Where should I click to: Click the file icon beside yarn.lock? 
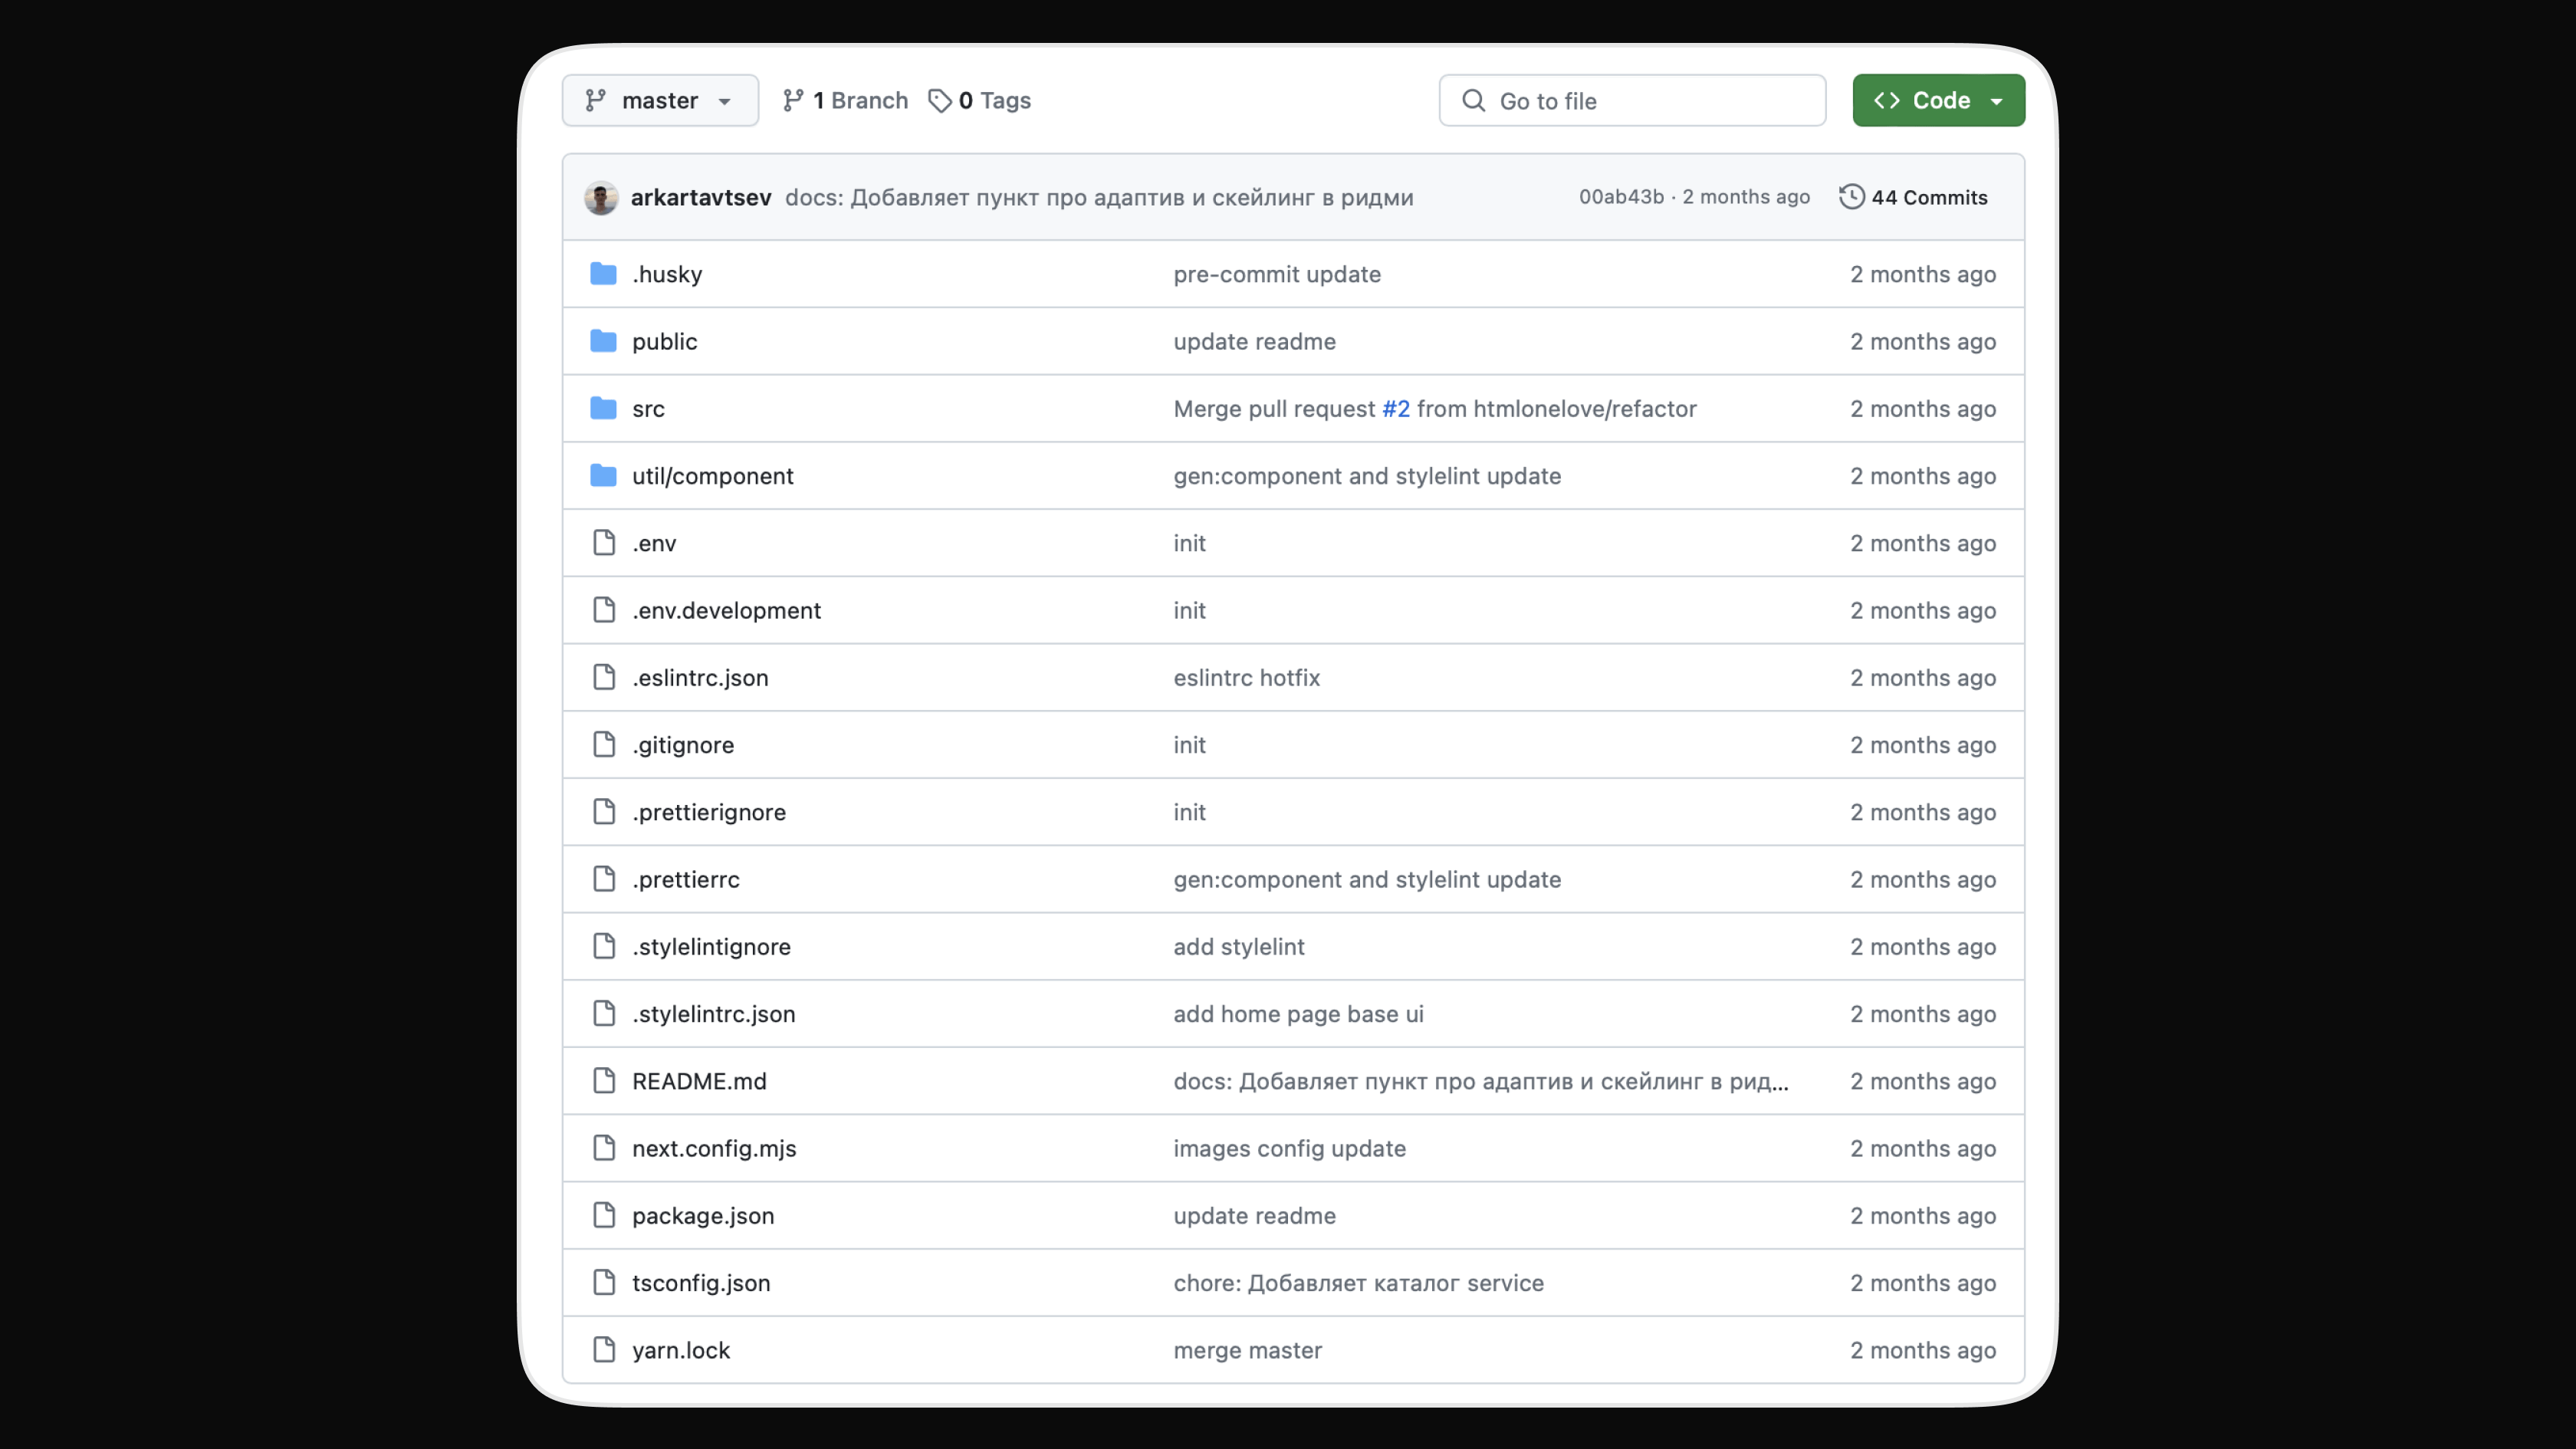coord(603,1350)
